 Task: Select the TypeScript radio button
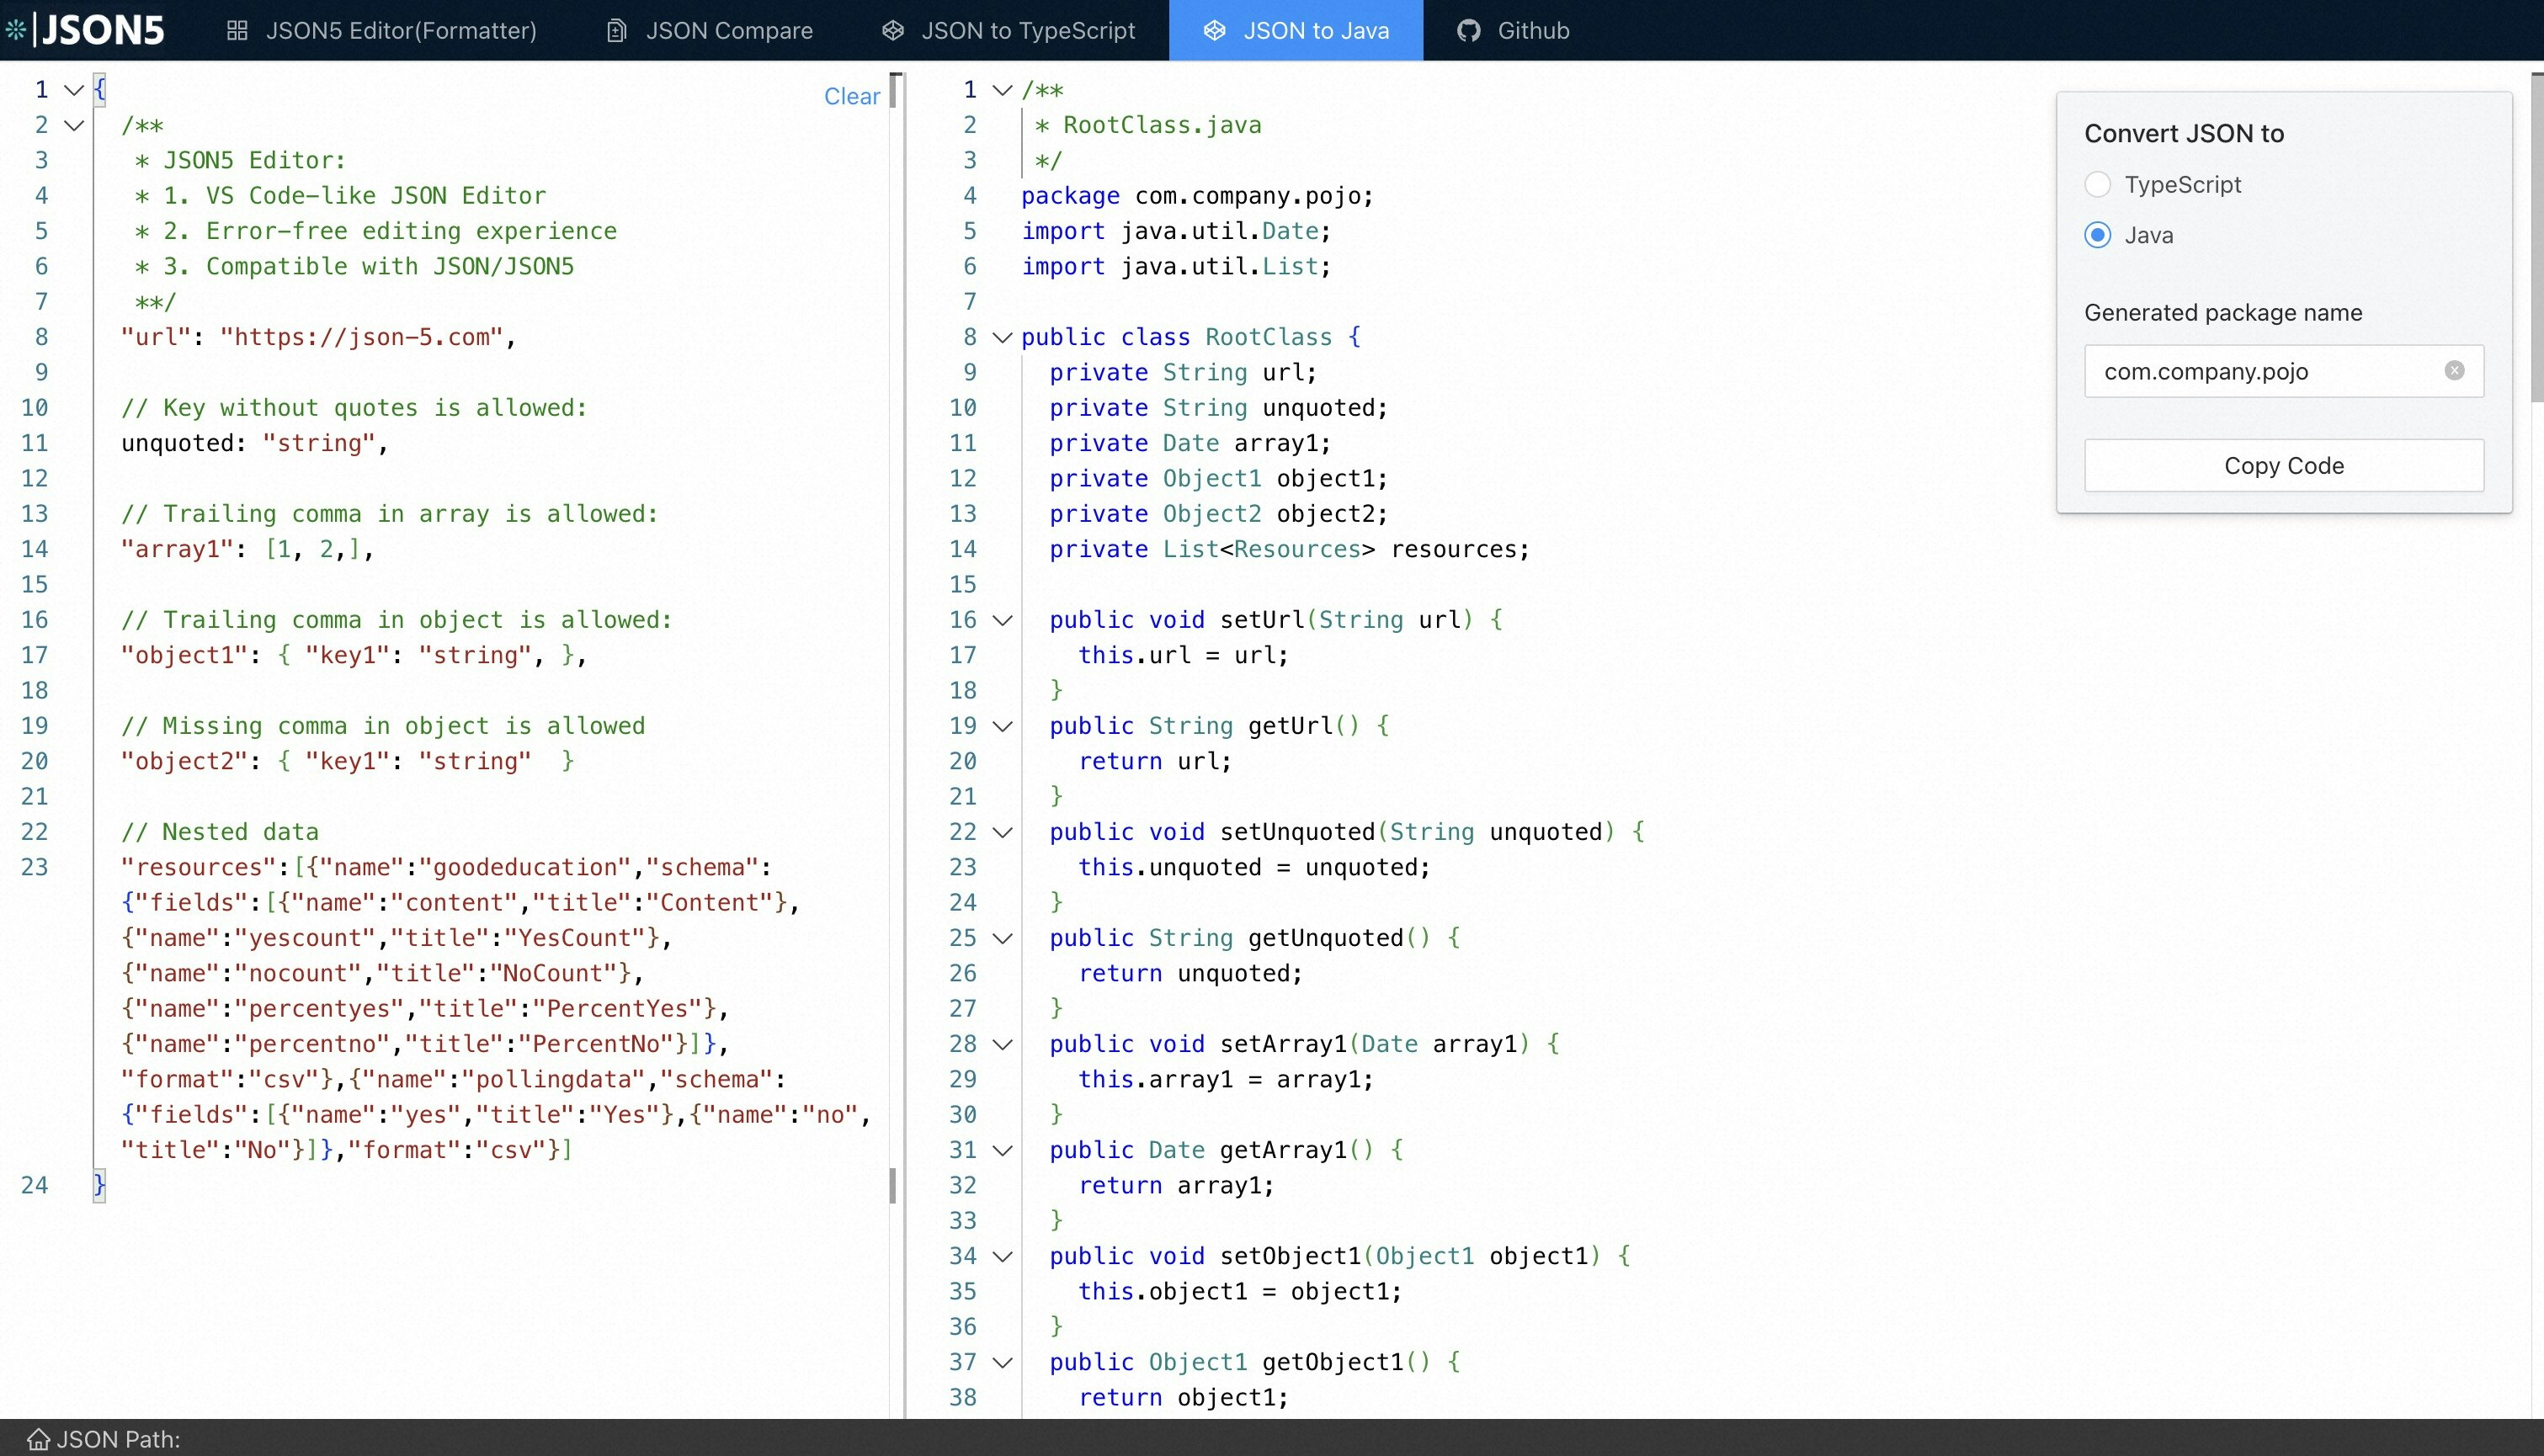pos(2098,184)
